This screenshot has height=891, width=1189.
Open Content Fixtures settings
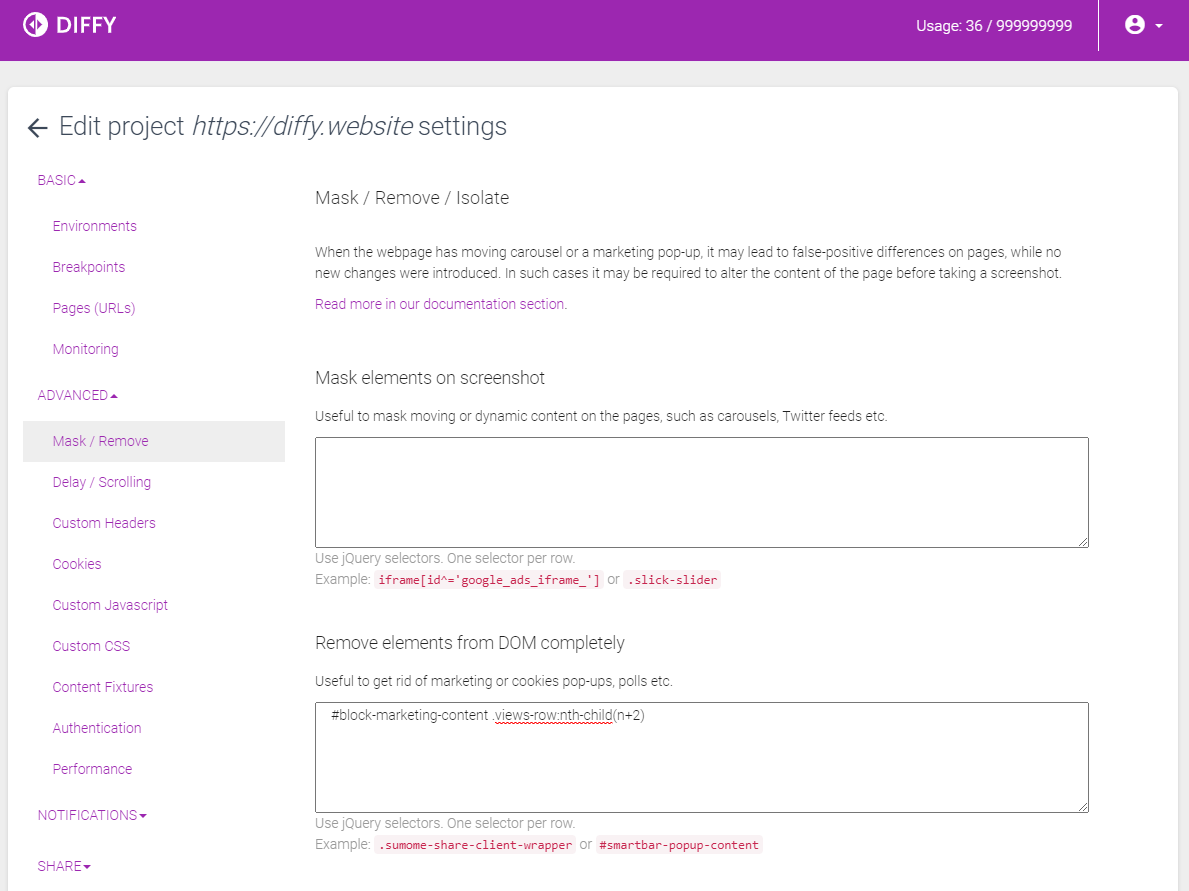click(102, 687)
